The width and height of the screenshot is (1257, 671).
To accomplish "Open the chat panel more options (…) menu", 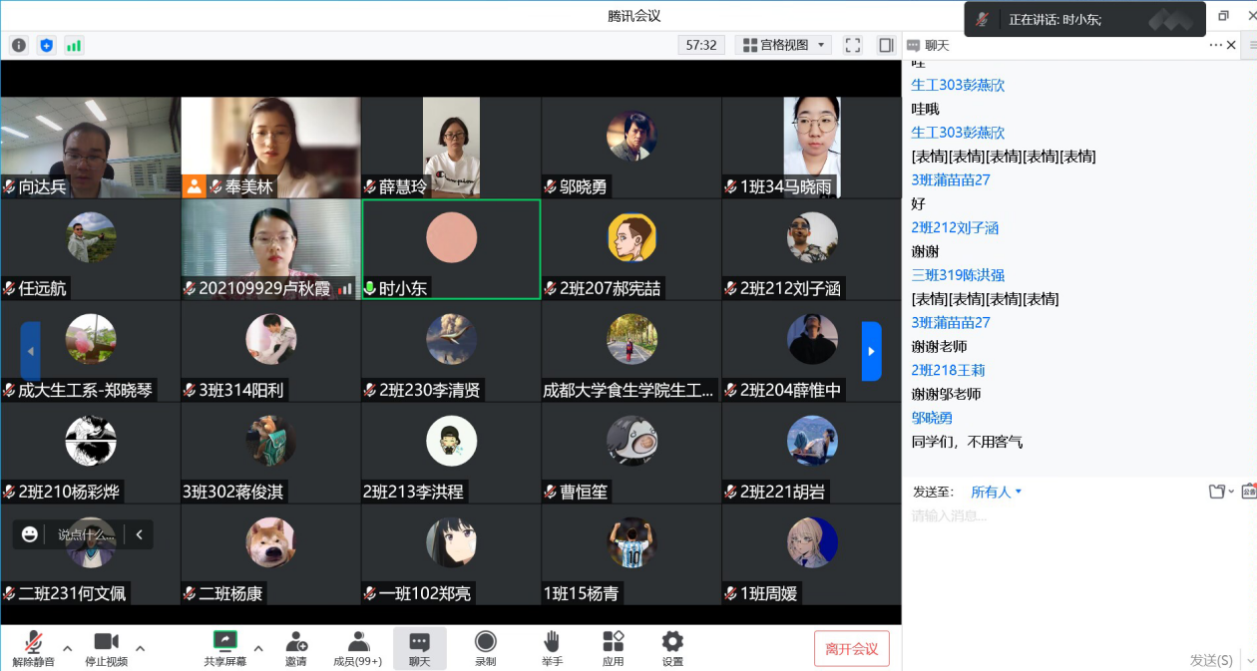I will point(1216,45).
